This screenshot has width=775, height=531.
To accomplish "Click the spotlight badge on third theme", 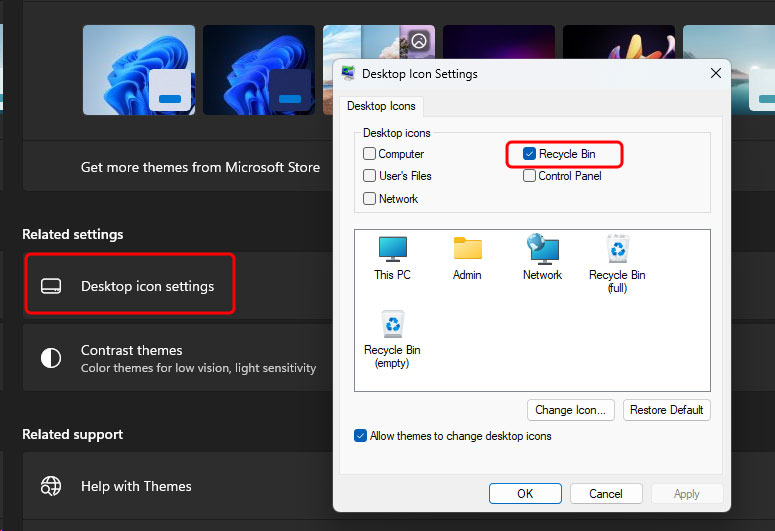I will click(419, 41).
